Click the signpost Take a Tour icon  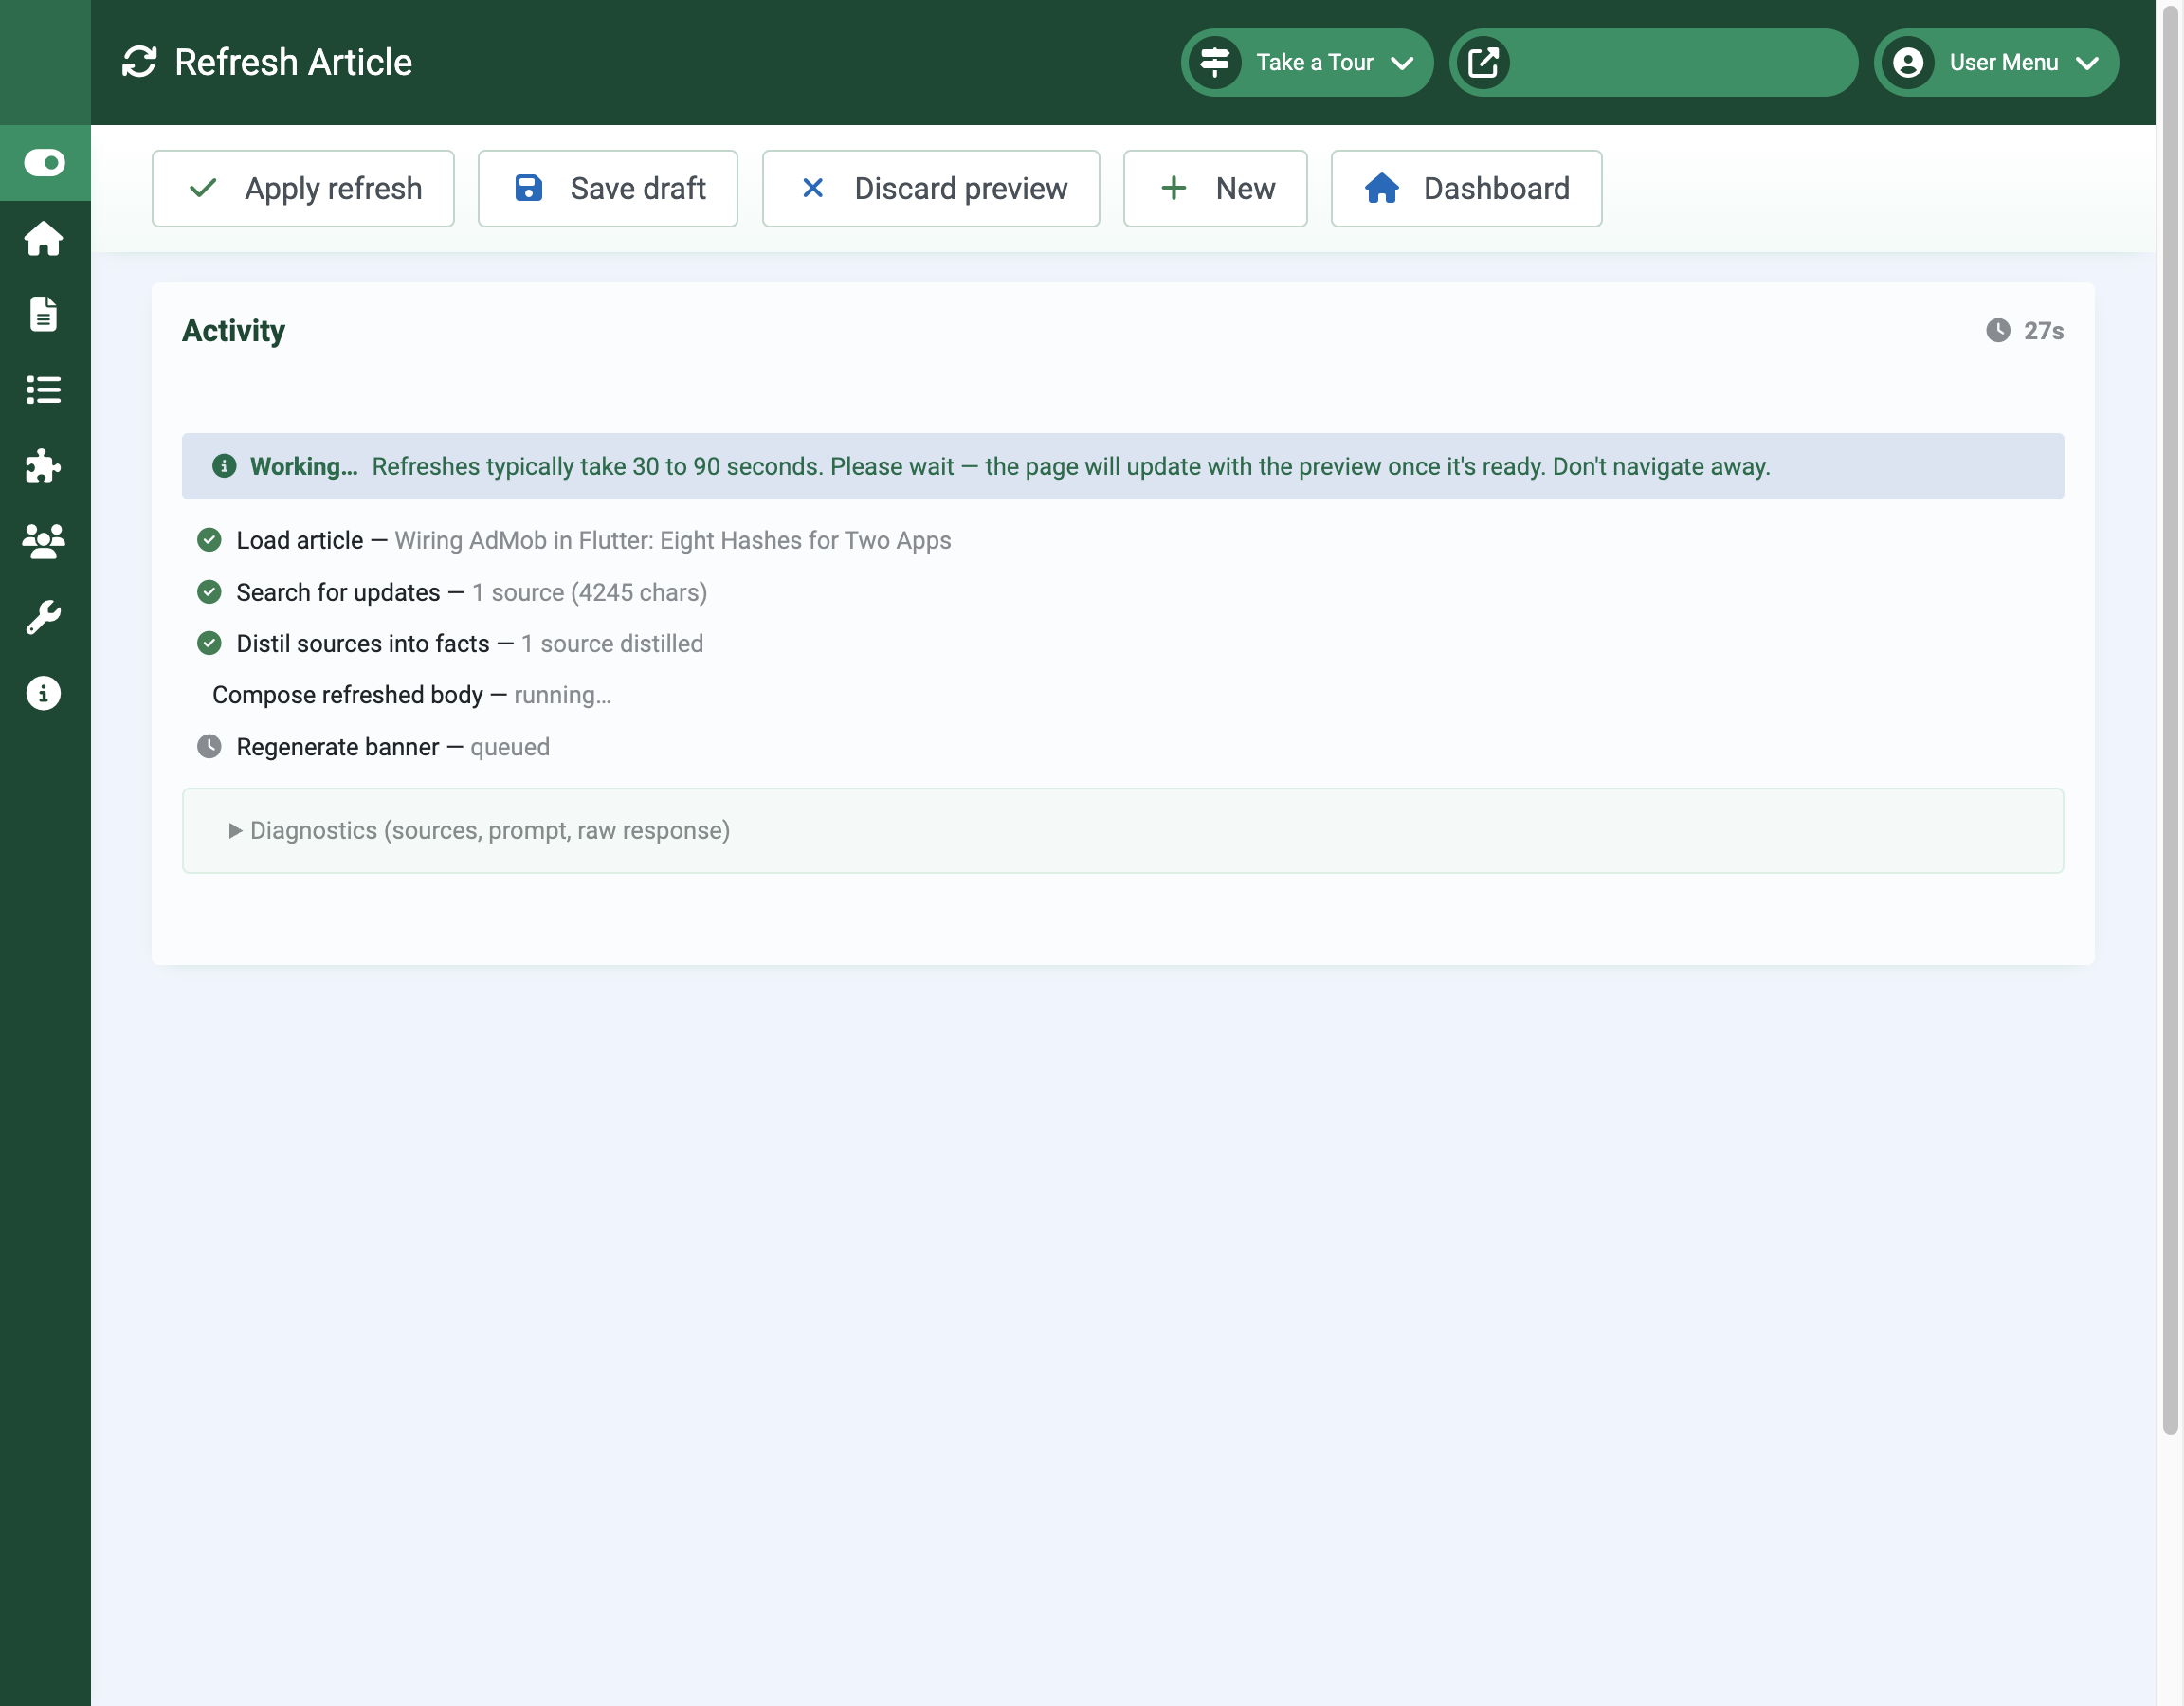pyautogui.click(x=1215, y=62)
